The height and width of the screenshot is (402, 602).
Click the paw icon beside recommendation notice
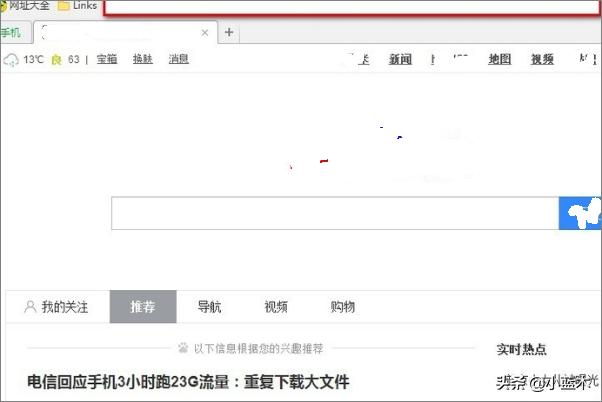pos(183,349)
